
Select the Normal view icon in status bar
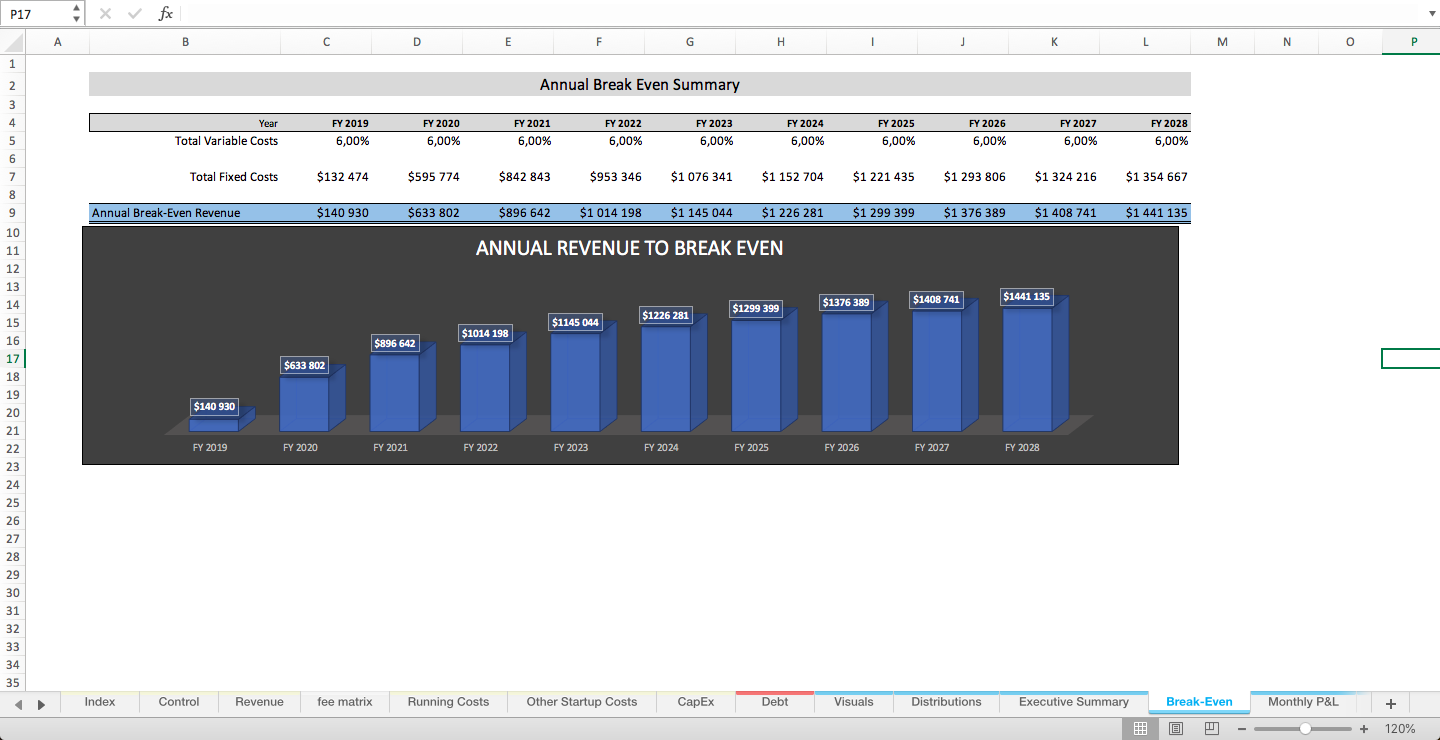[x=1140, y=728]
